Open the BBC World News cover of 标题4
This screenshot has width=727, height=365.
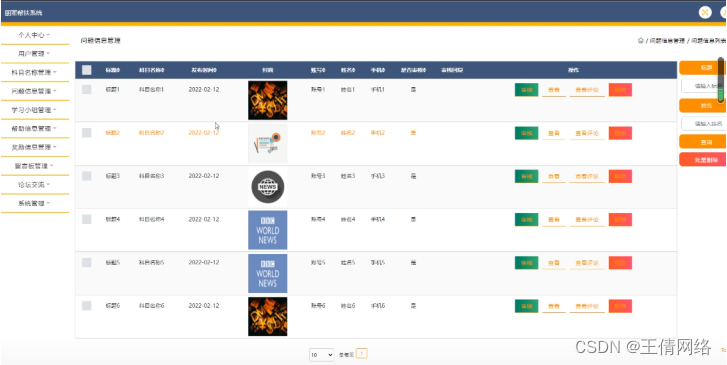268,230
